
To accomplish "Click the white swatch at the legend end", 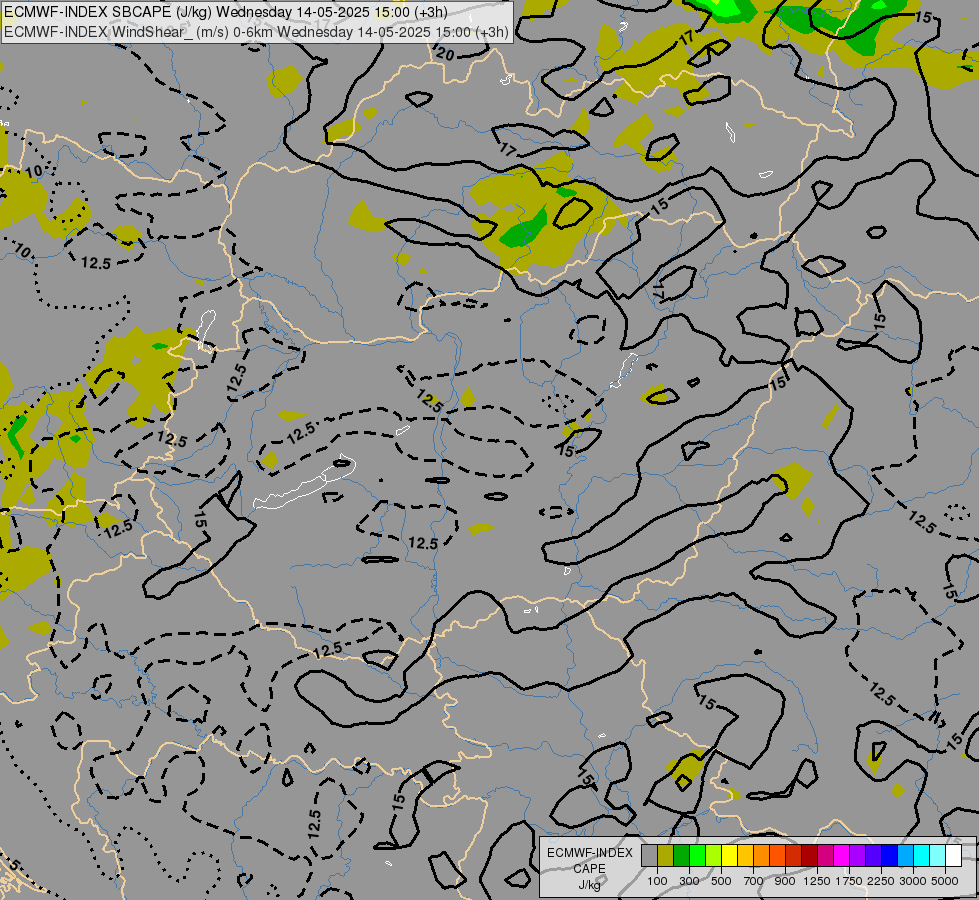I will tap(953, 856).
